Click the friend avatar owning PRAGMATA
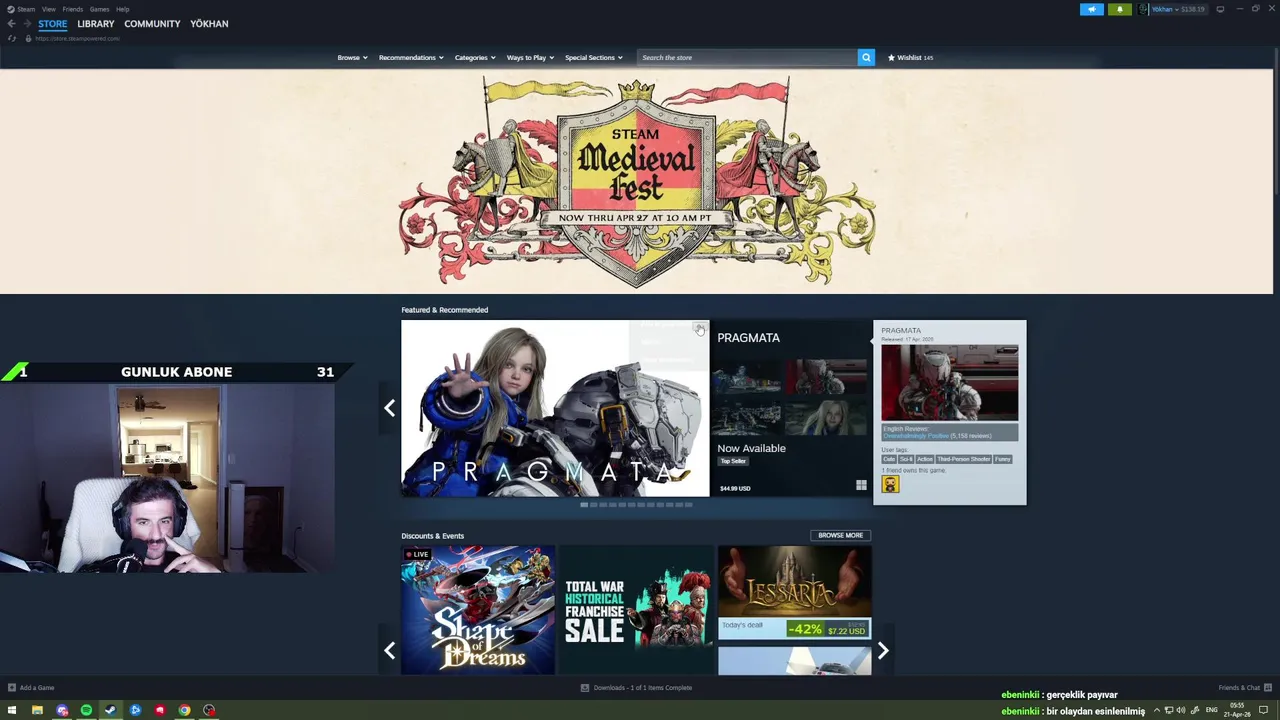Image resolution: width=1280 pixels, height=720 pixels. pos(890,484)
